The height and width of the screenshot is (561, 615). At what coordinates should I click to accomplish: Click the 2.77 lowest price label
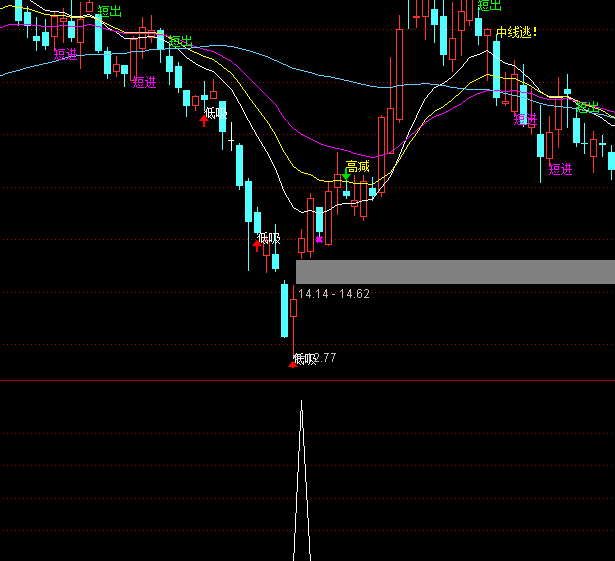(326, 358)
